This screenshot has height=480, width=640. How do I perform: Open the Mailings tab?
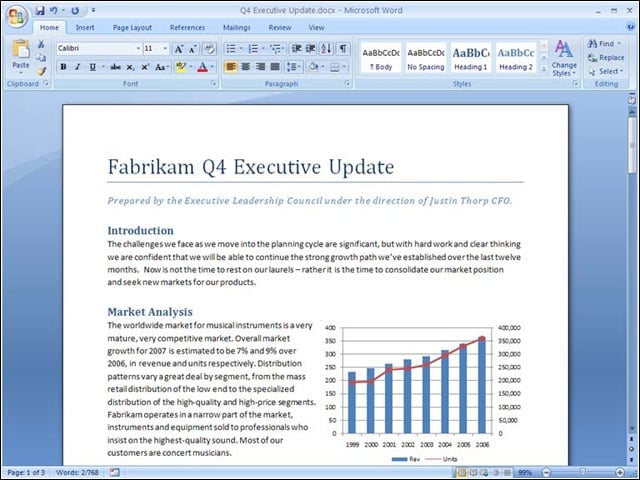237,28
